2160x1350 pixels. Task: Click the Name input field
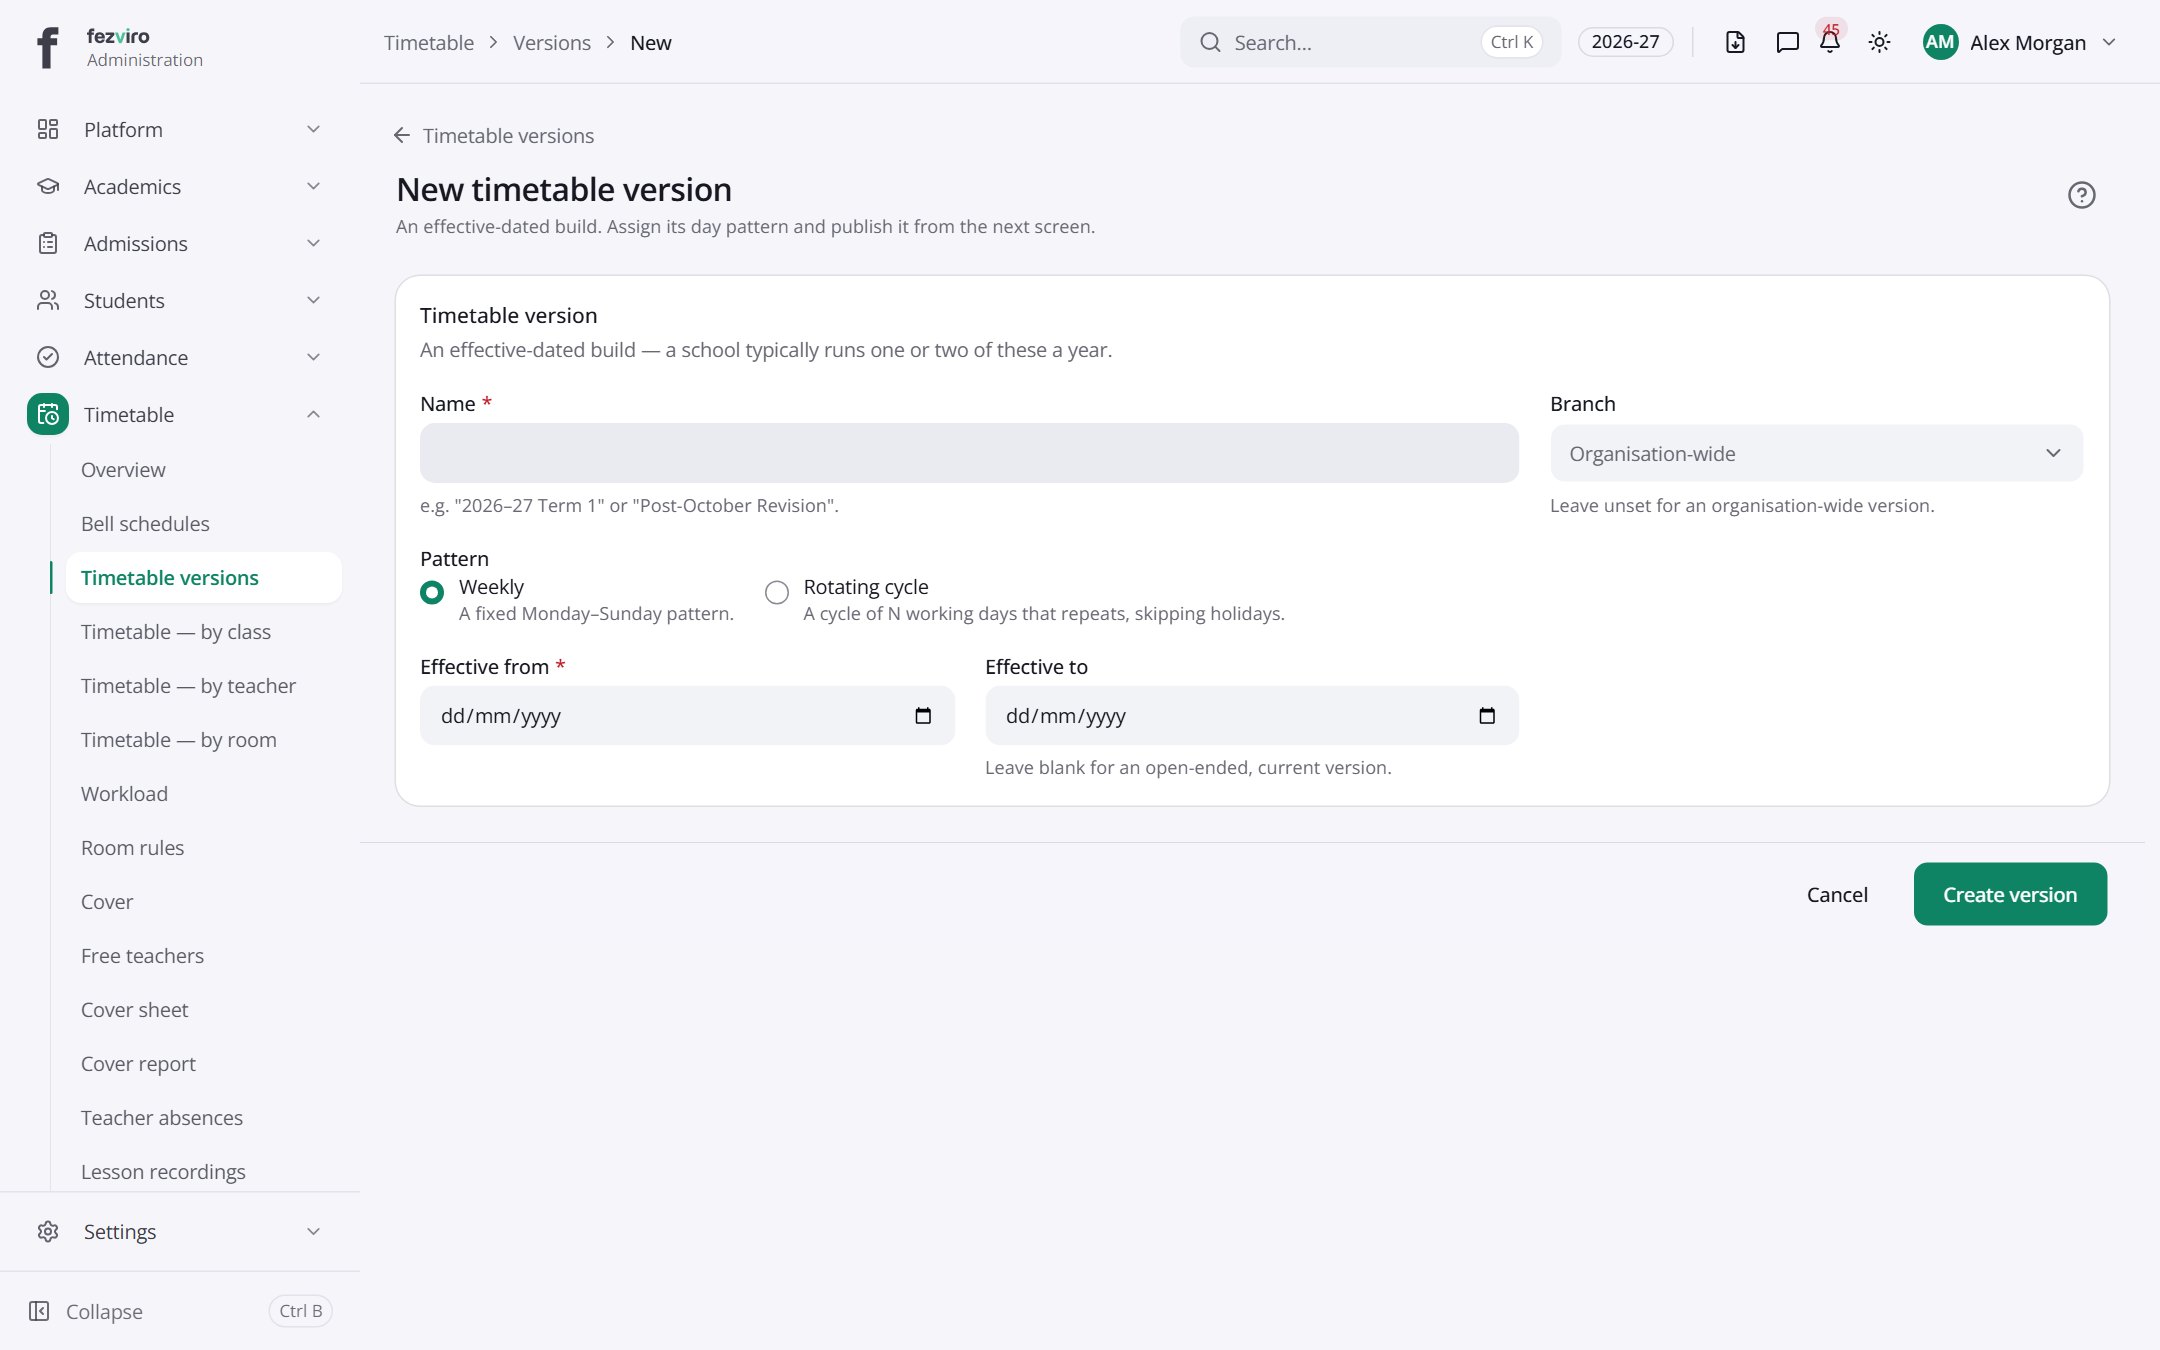[x=969, y=453]
